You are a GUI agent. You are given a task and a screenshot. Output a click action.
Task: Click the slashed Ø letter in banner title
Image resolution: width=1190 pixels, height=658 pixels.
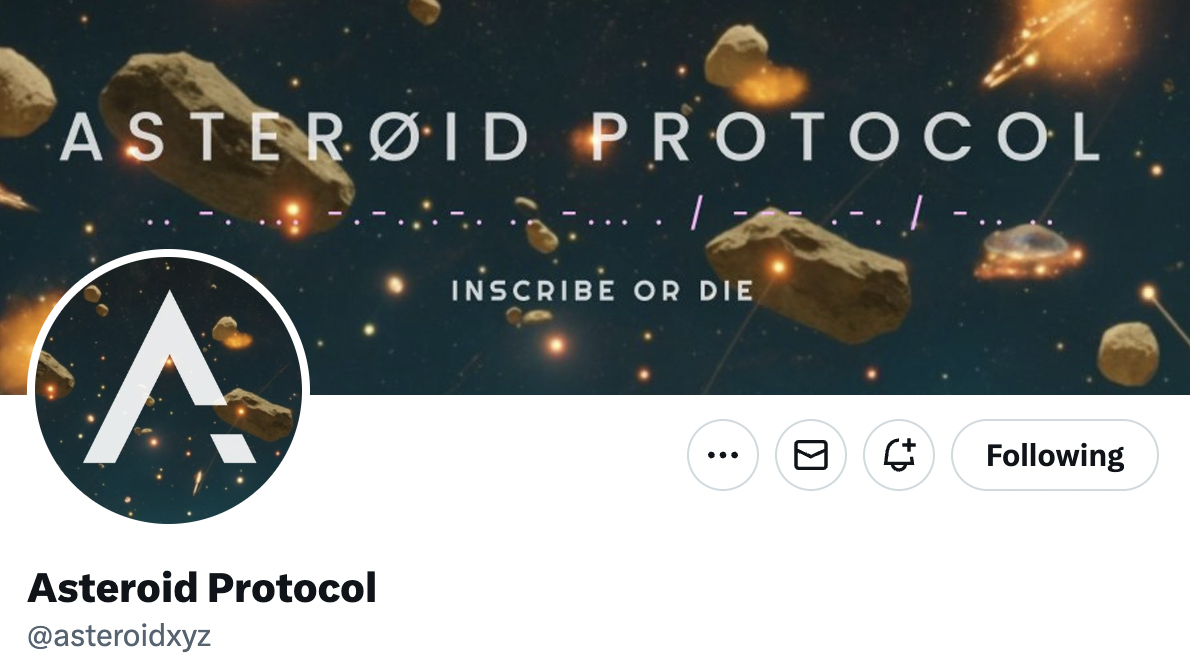click(396, 137)
